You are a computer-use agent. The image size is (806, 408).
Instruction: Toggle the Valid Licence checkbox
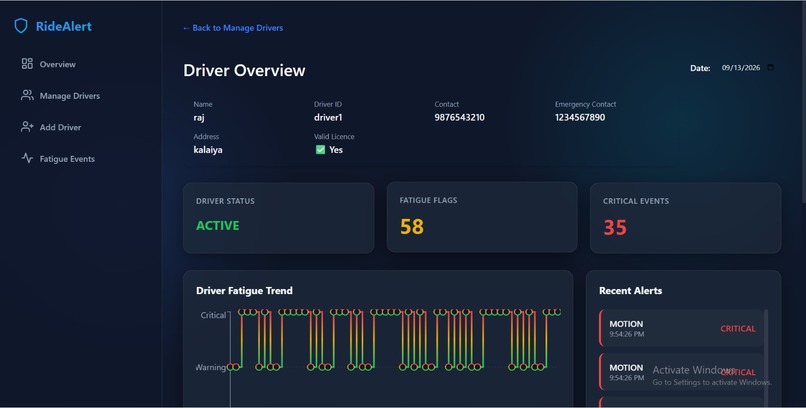pyautogui.click(x=320, y=150)
